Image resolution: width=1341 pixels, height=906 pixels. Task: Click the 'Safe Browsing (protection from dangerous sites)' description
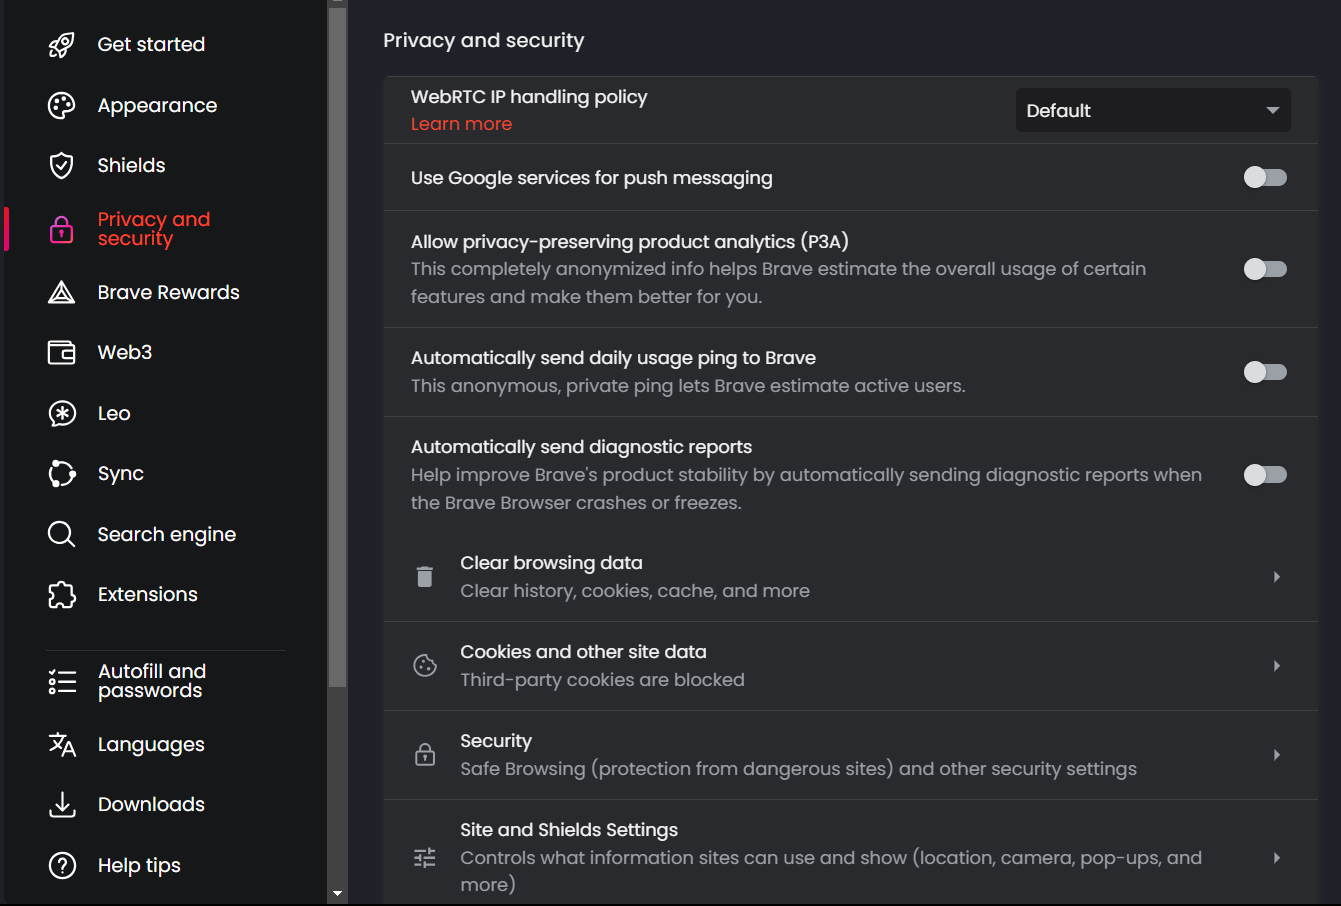coord(798,769)
